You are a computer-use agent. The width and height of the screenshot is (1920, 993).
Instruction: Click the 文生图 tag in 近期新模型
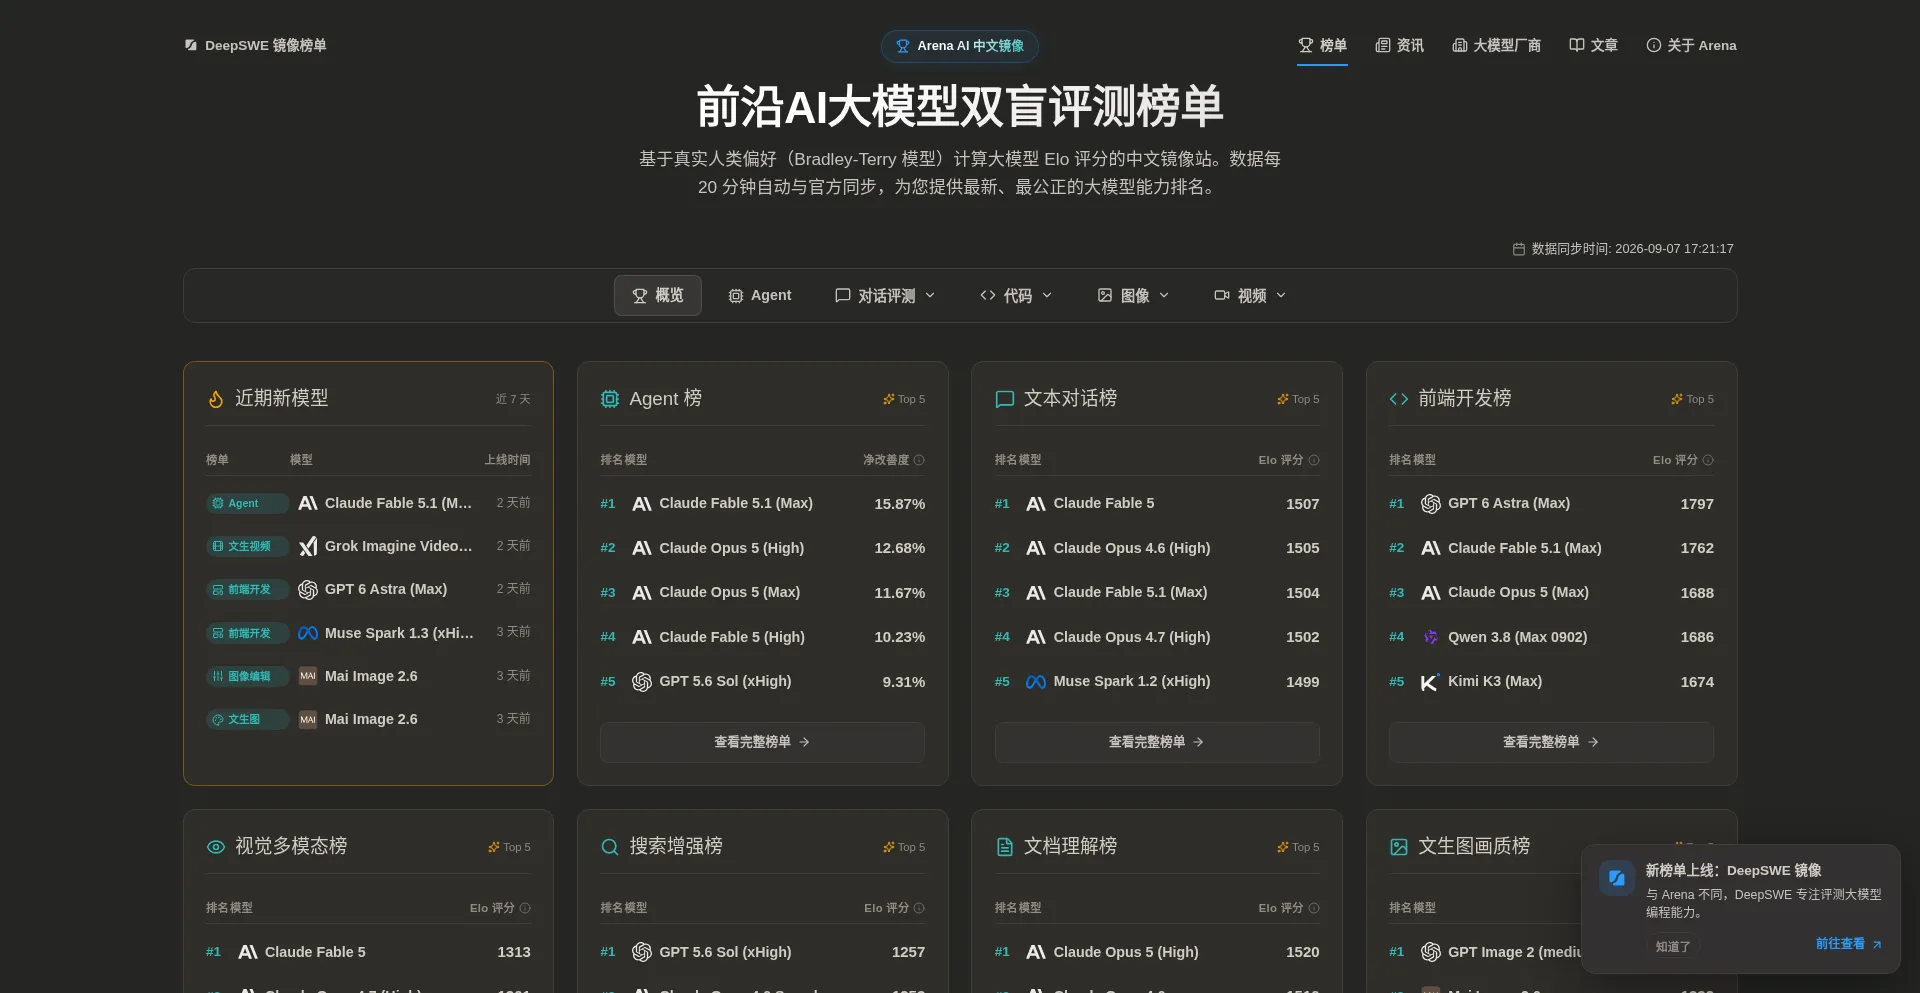247,719
